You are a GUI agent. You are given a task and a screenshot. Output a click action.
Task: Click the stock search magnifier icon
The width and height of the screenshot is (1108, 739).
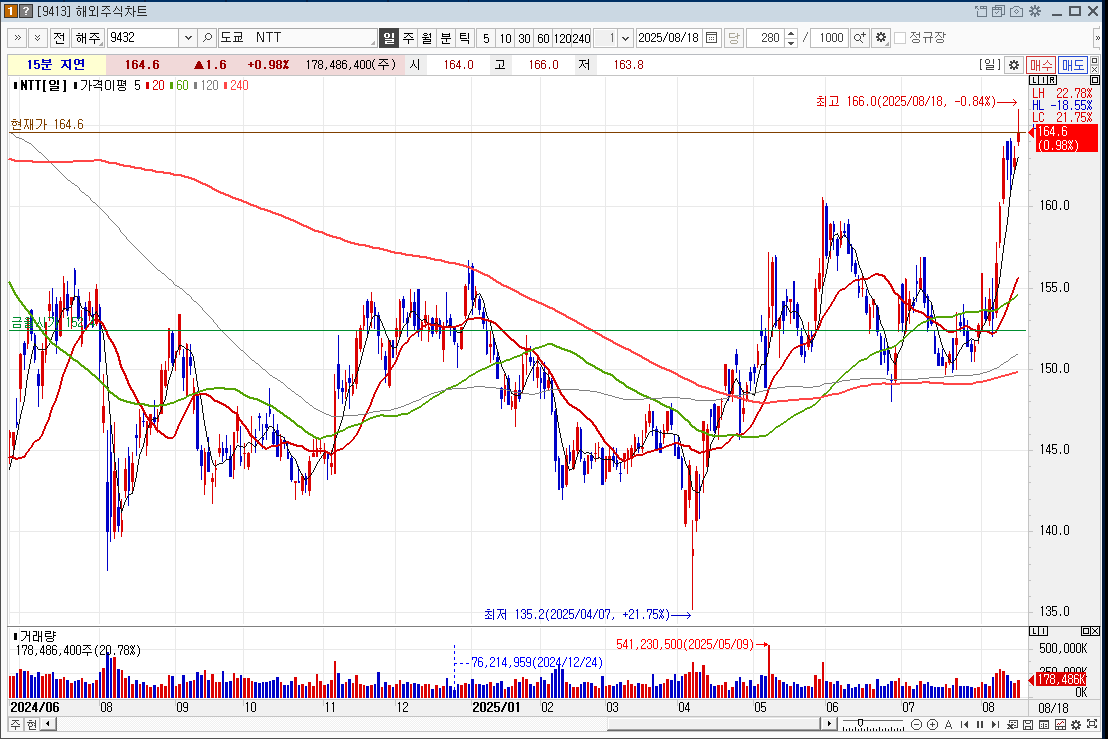coord(208,38)
